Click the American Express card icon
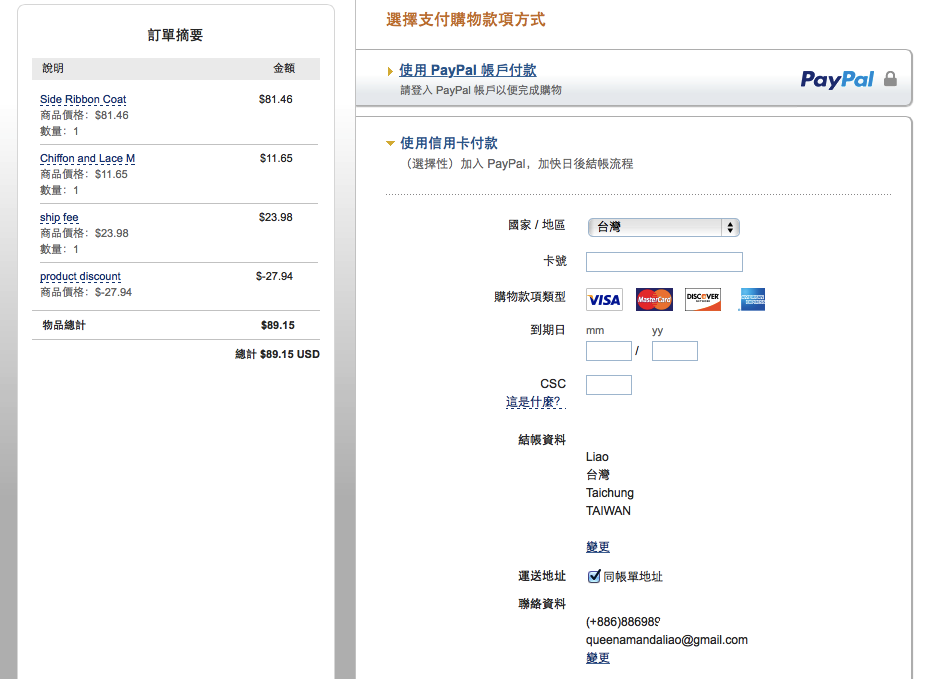Image resolution: width=934 pixels, height=679 pixels. coord(752,300)
